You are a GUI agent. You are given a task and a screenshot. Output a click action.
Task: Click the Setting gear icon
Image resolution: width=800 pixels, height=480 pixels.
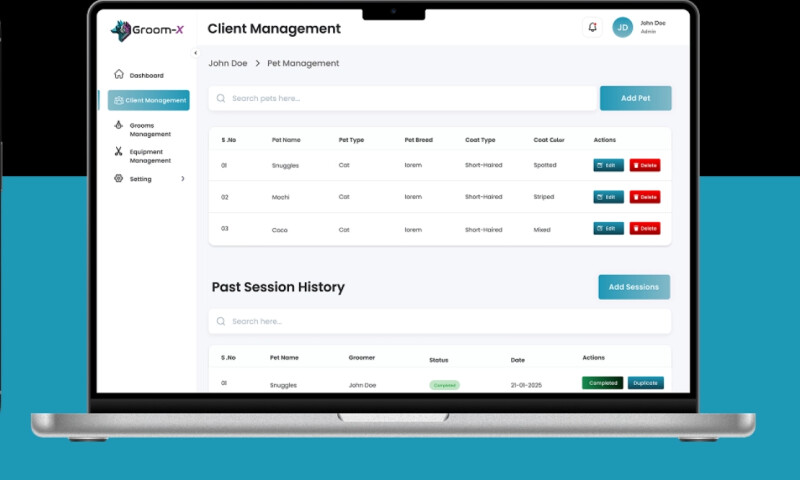tap(118, 179)
